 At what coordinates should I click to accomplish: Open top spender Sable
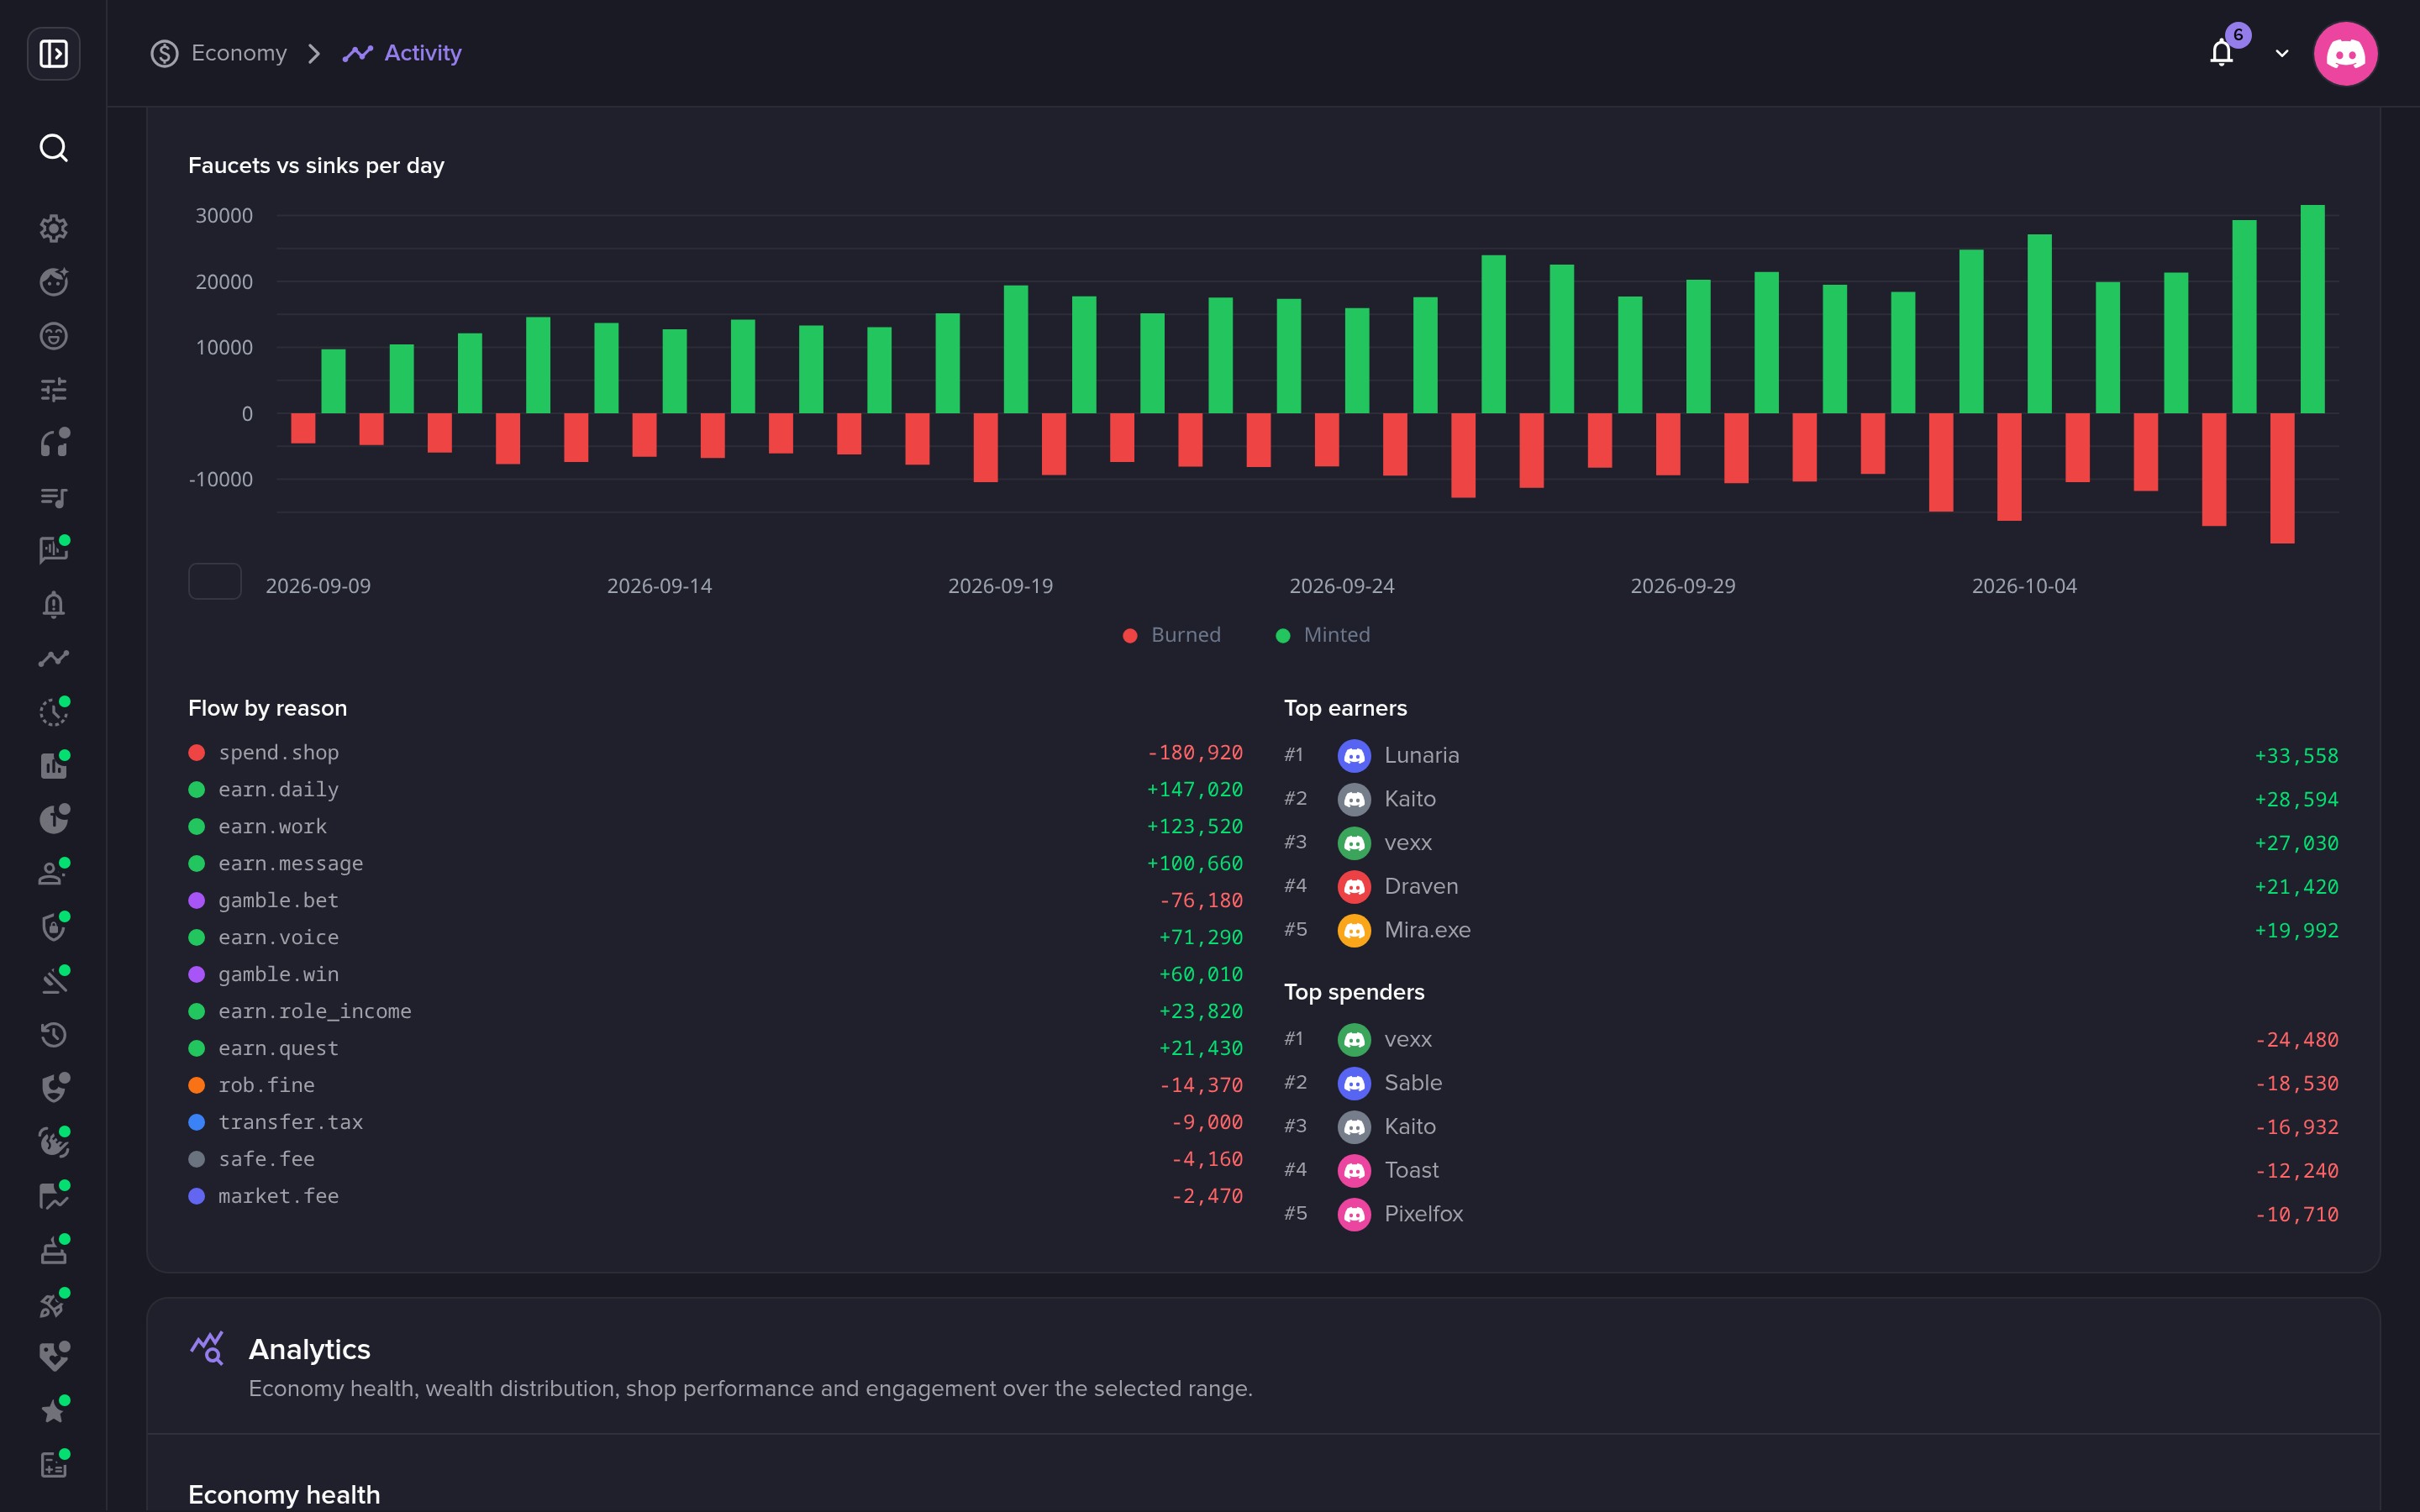click(x=1811, y=1083)
